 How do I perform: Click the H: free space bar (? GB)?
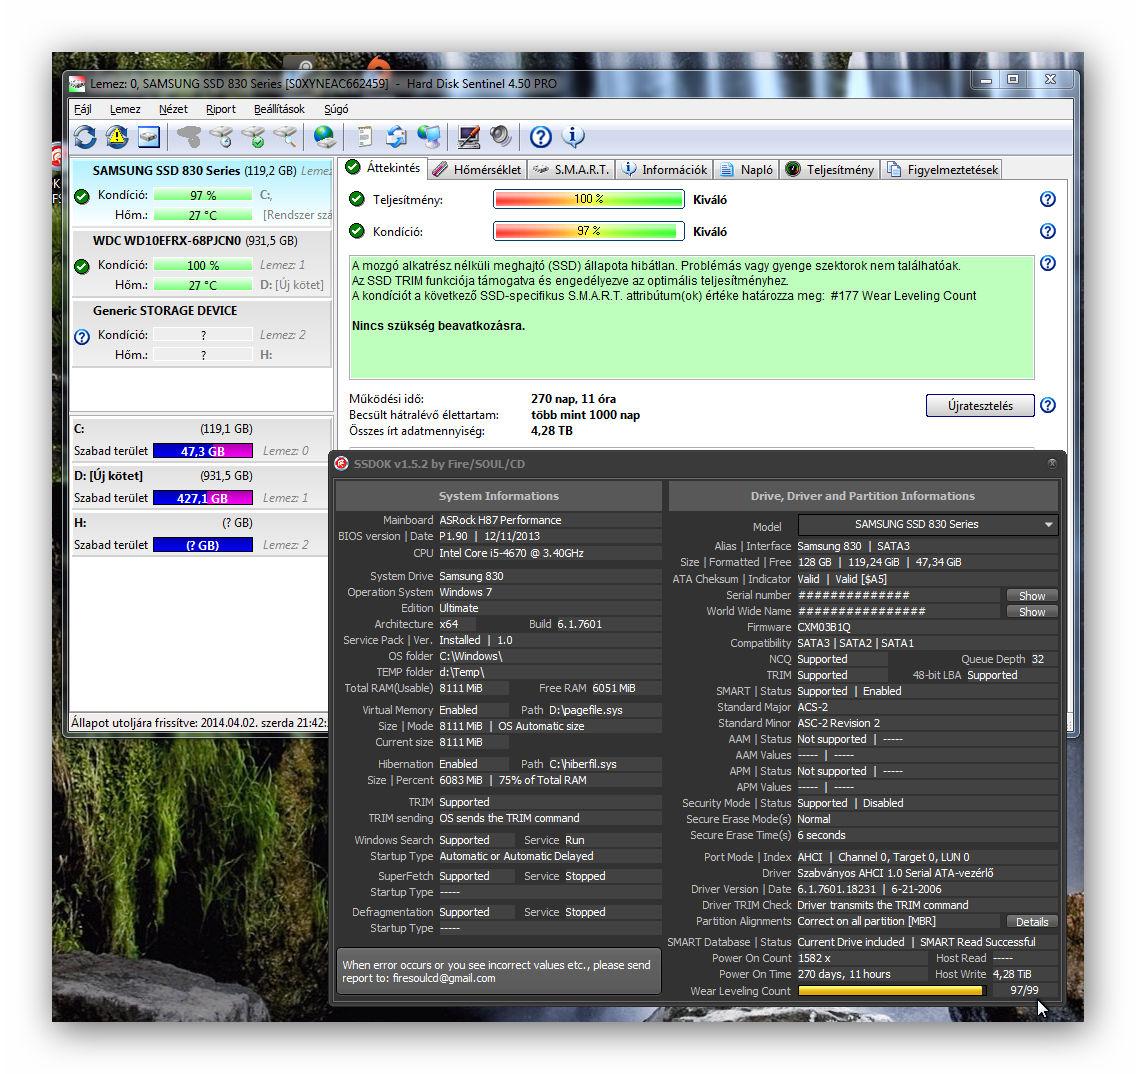tap(203, 545)
